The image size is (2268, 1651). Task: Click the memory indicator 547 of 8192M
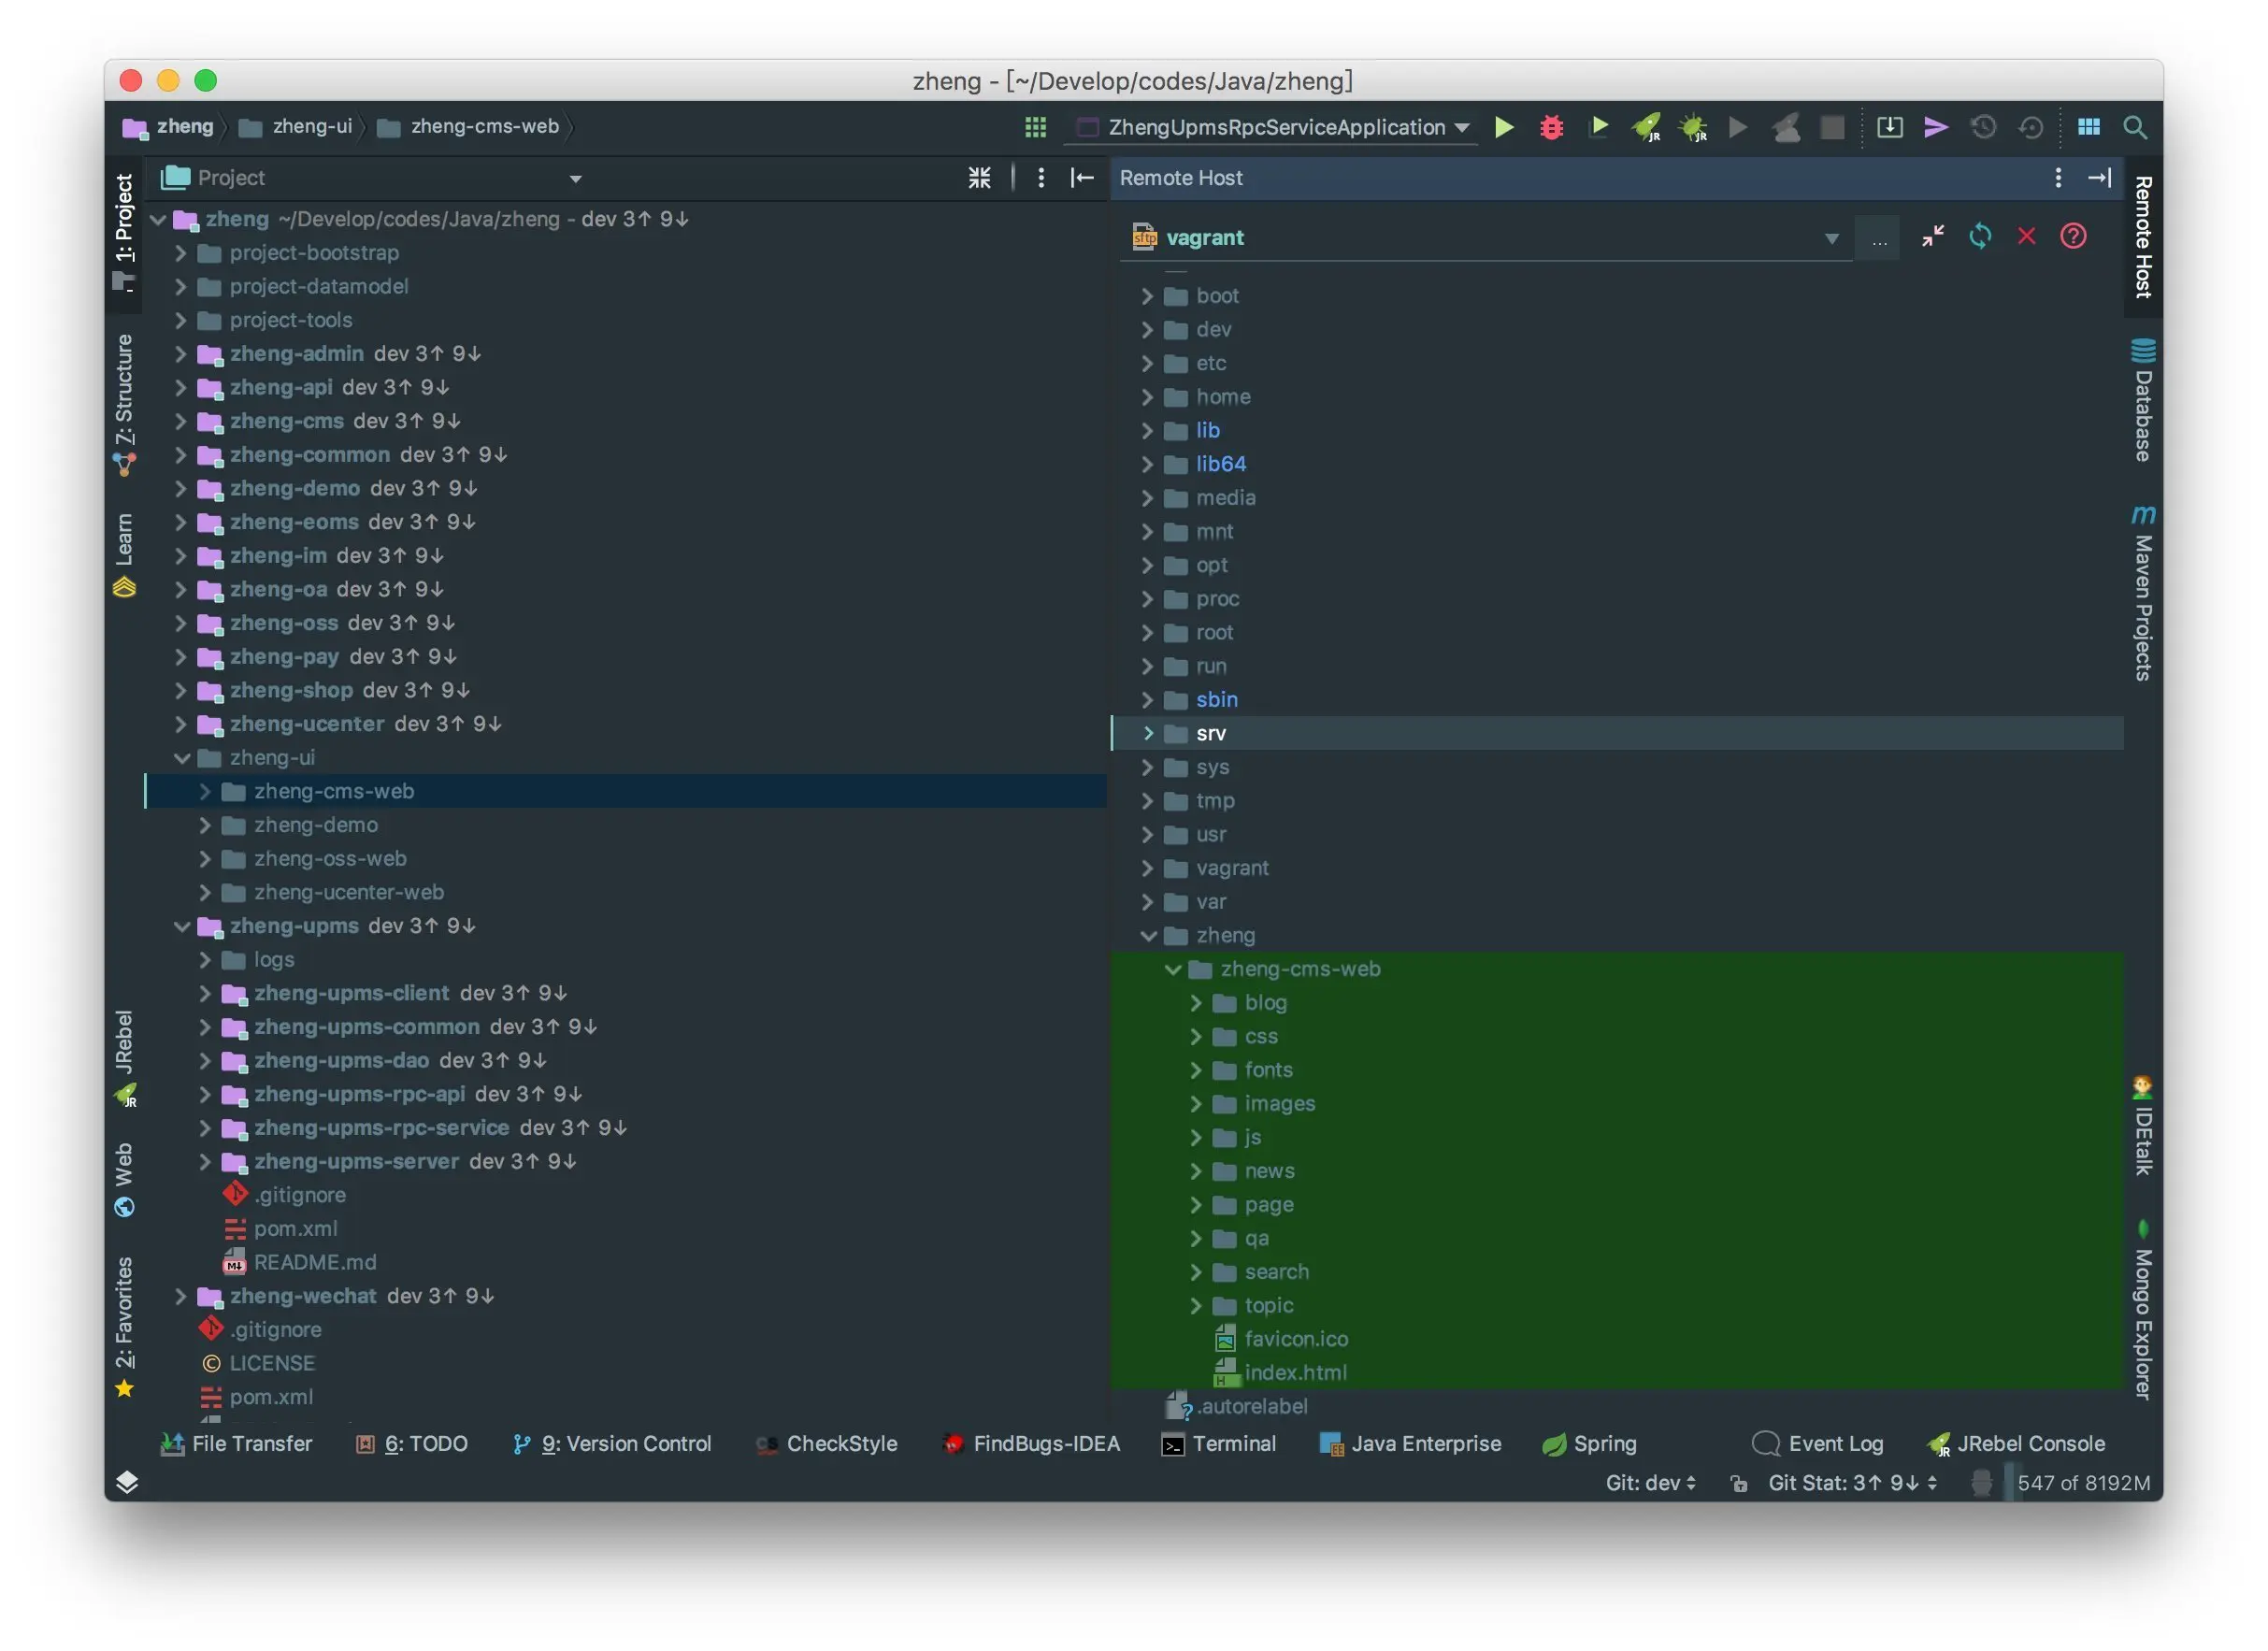[2082, 1482]
